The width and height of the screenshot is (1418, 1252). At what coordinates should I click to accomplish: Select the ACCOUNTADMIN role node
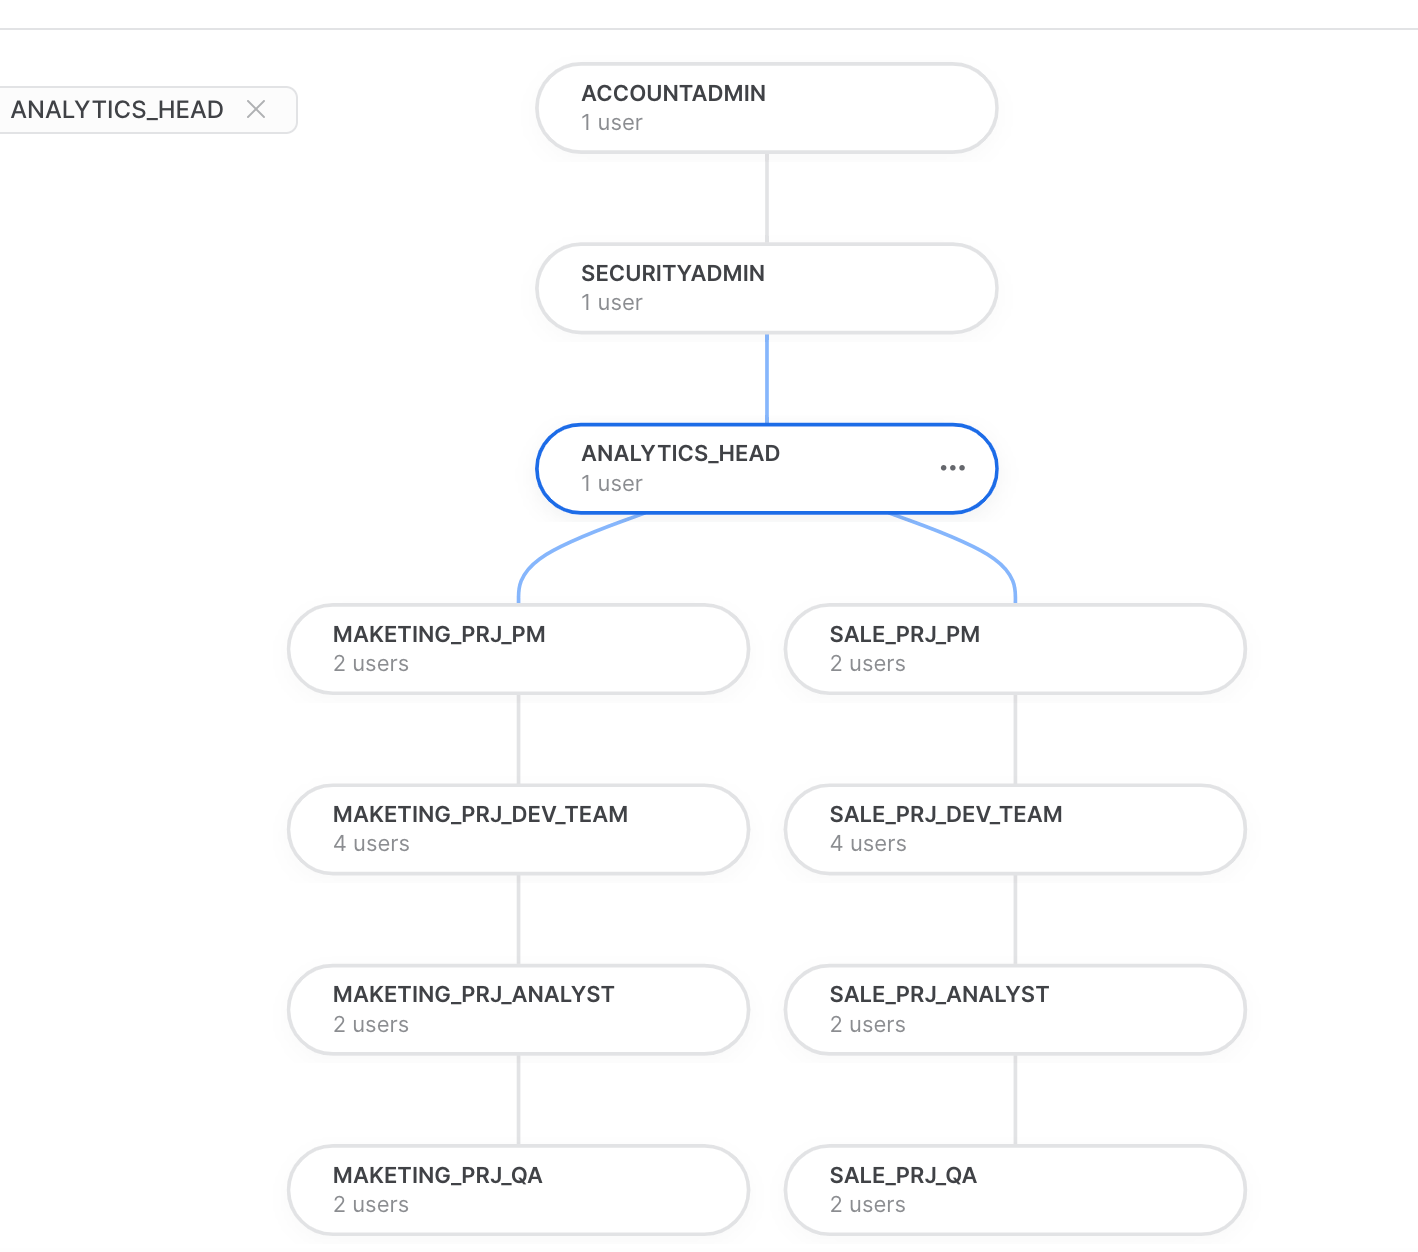[766, 108]
